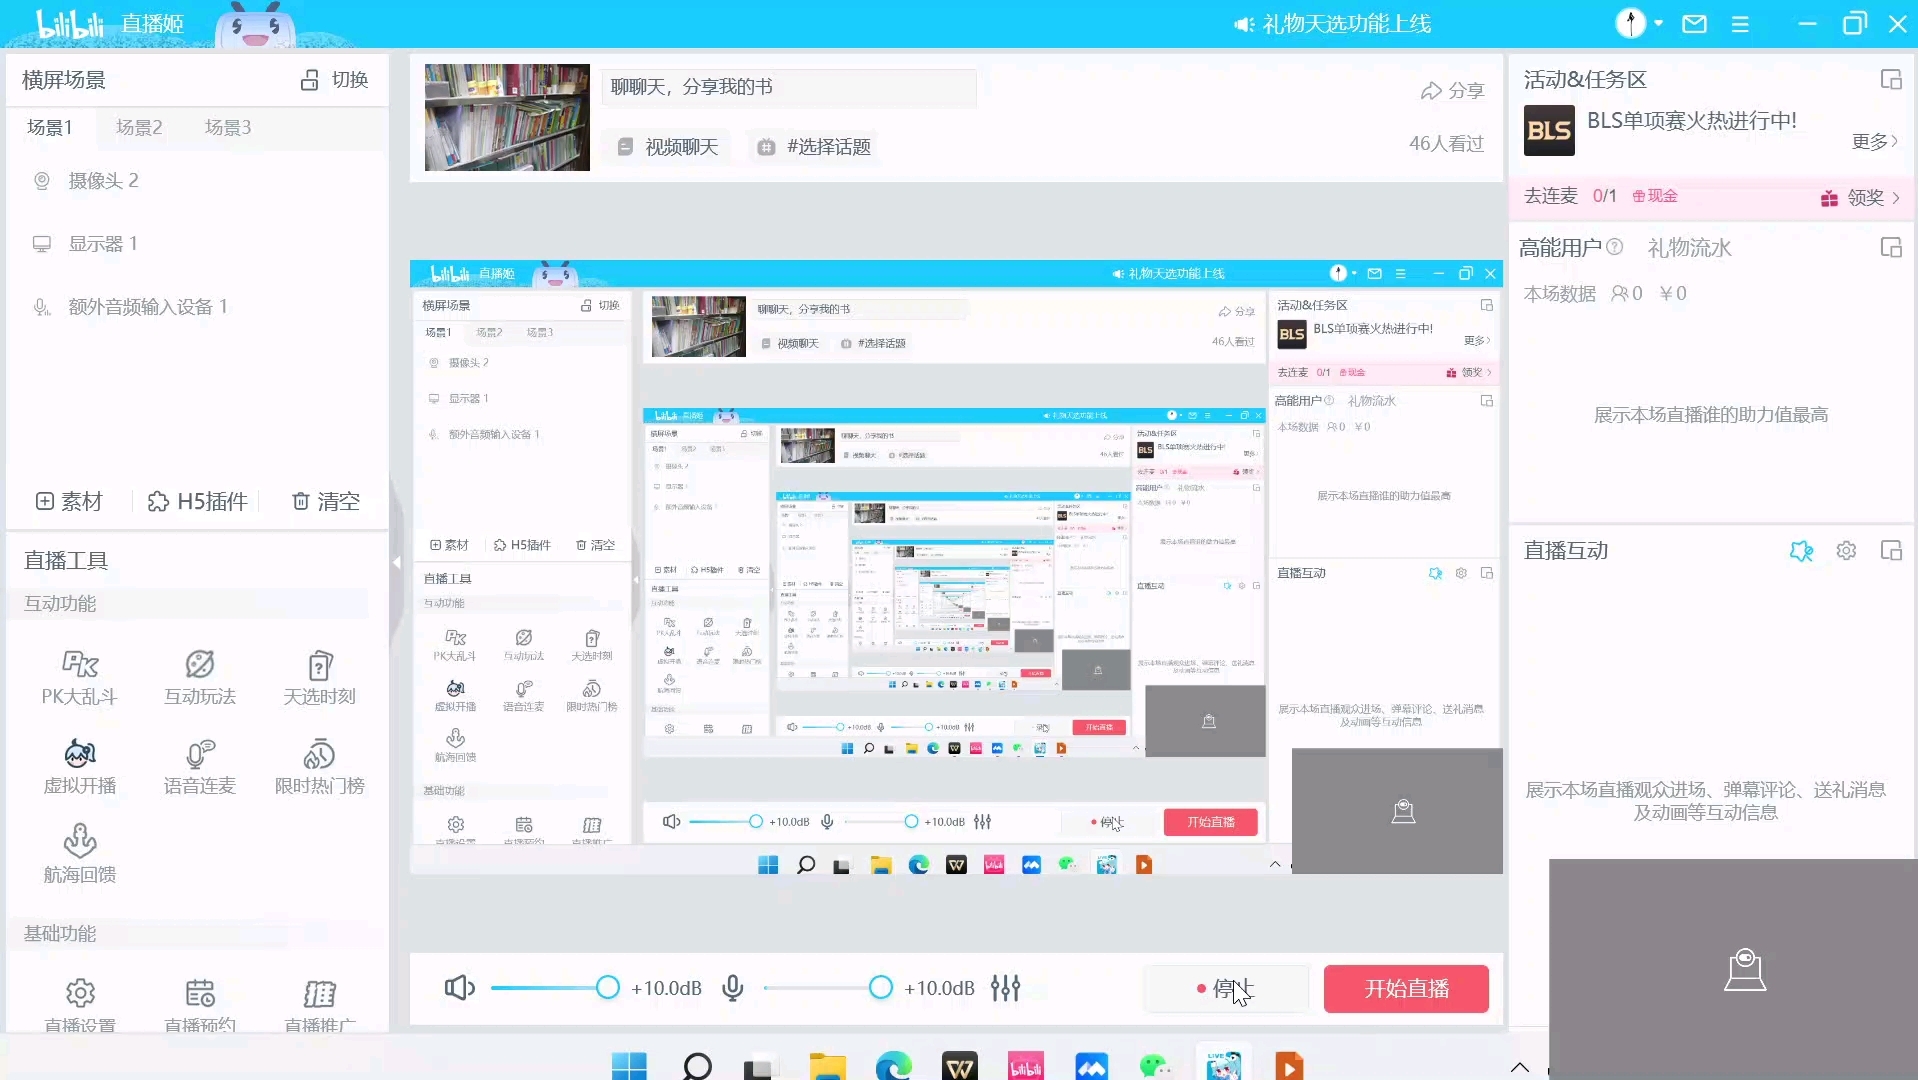Open 直播互动 settings gear
This screenshot has width=1918, height=1080.
tap(1846, 550)
